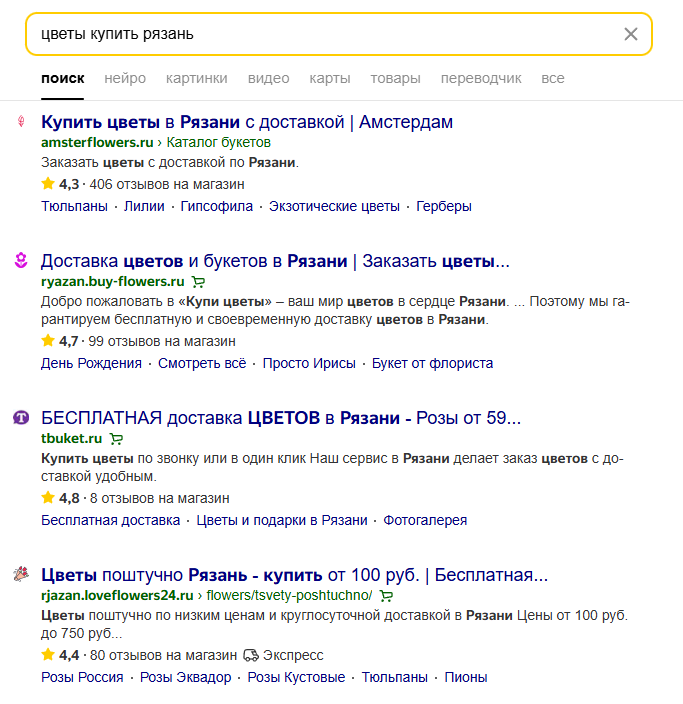Click the cart icon after flowers/tsvety-poshtuchno/
This screenshot has height=704, width=683.
coord(386,596)
